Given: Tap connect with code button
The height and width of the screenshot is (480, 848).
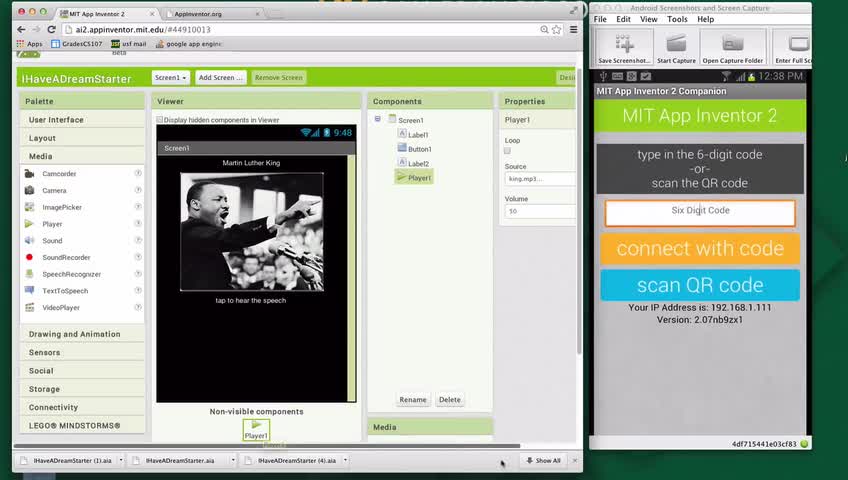Looking at the screenshot, I should click(700, 249).
